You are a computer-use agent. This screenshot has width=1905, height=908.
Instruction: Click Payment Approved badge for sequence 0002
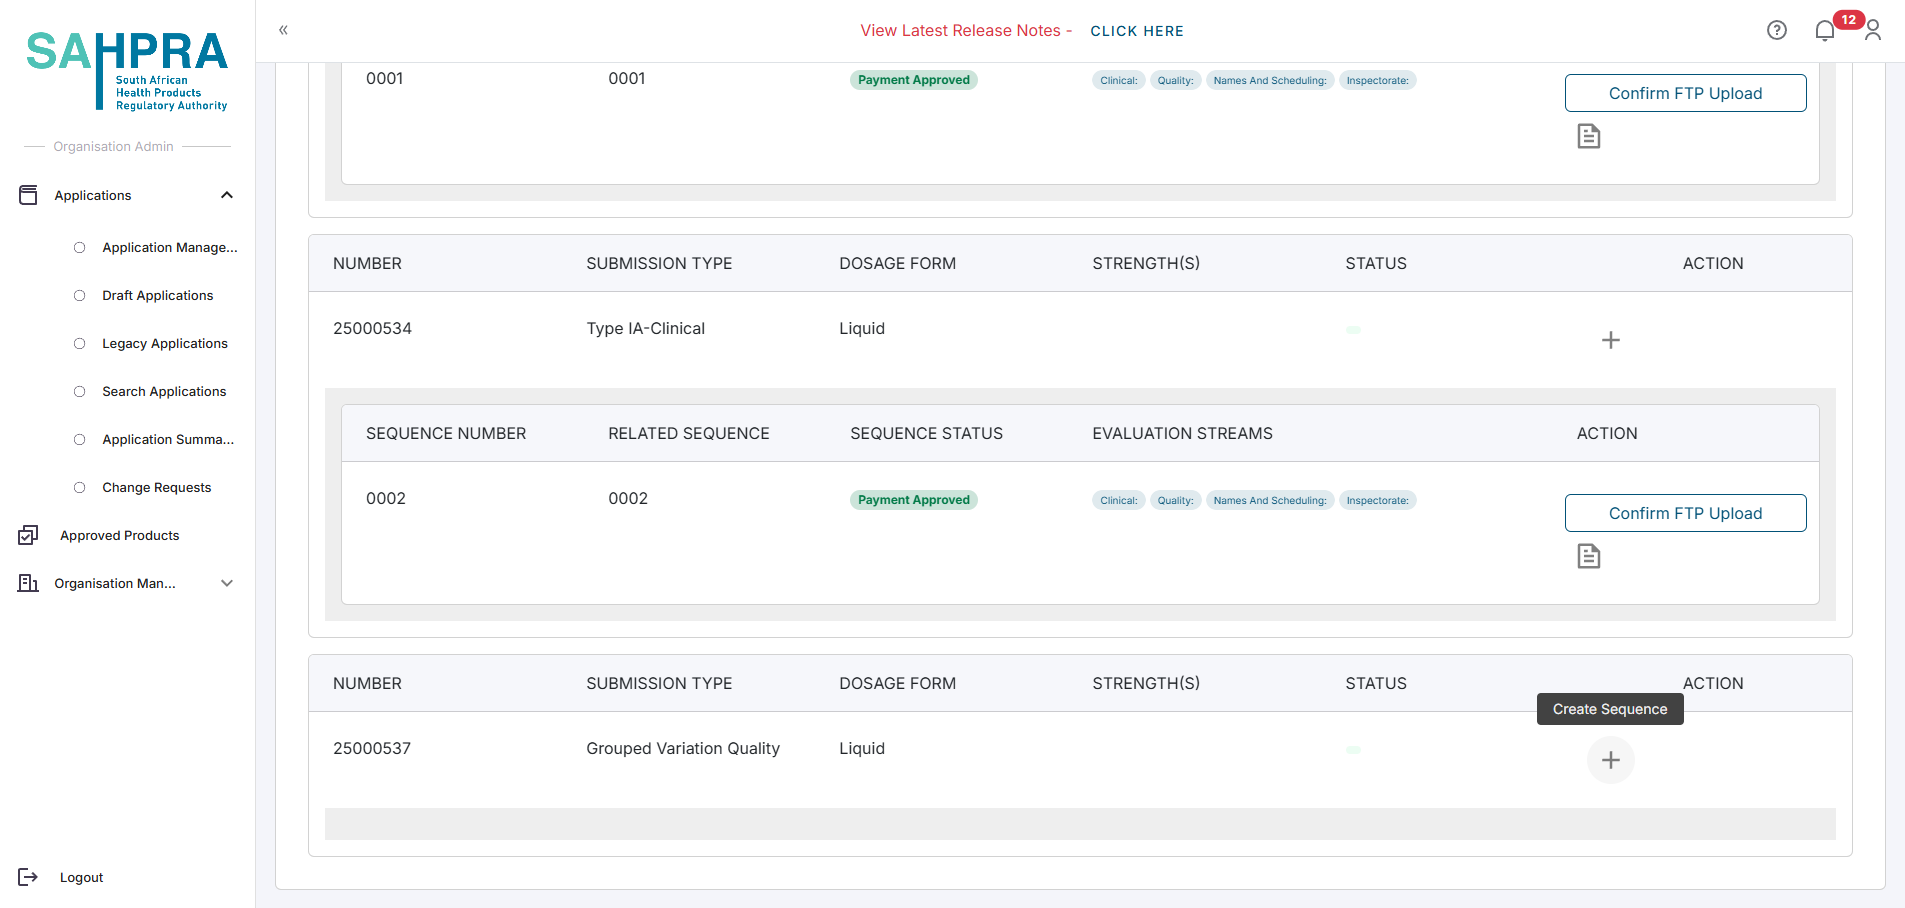click(913, 500)
